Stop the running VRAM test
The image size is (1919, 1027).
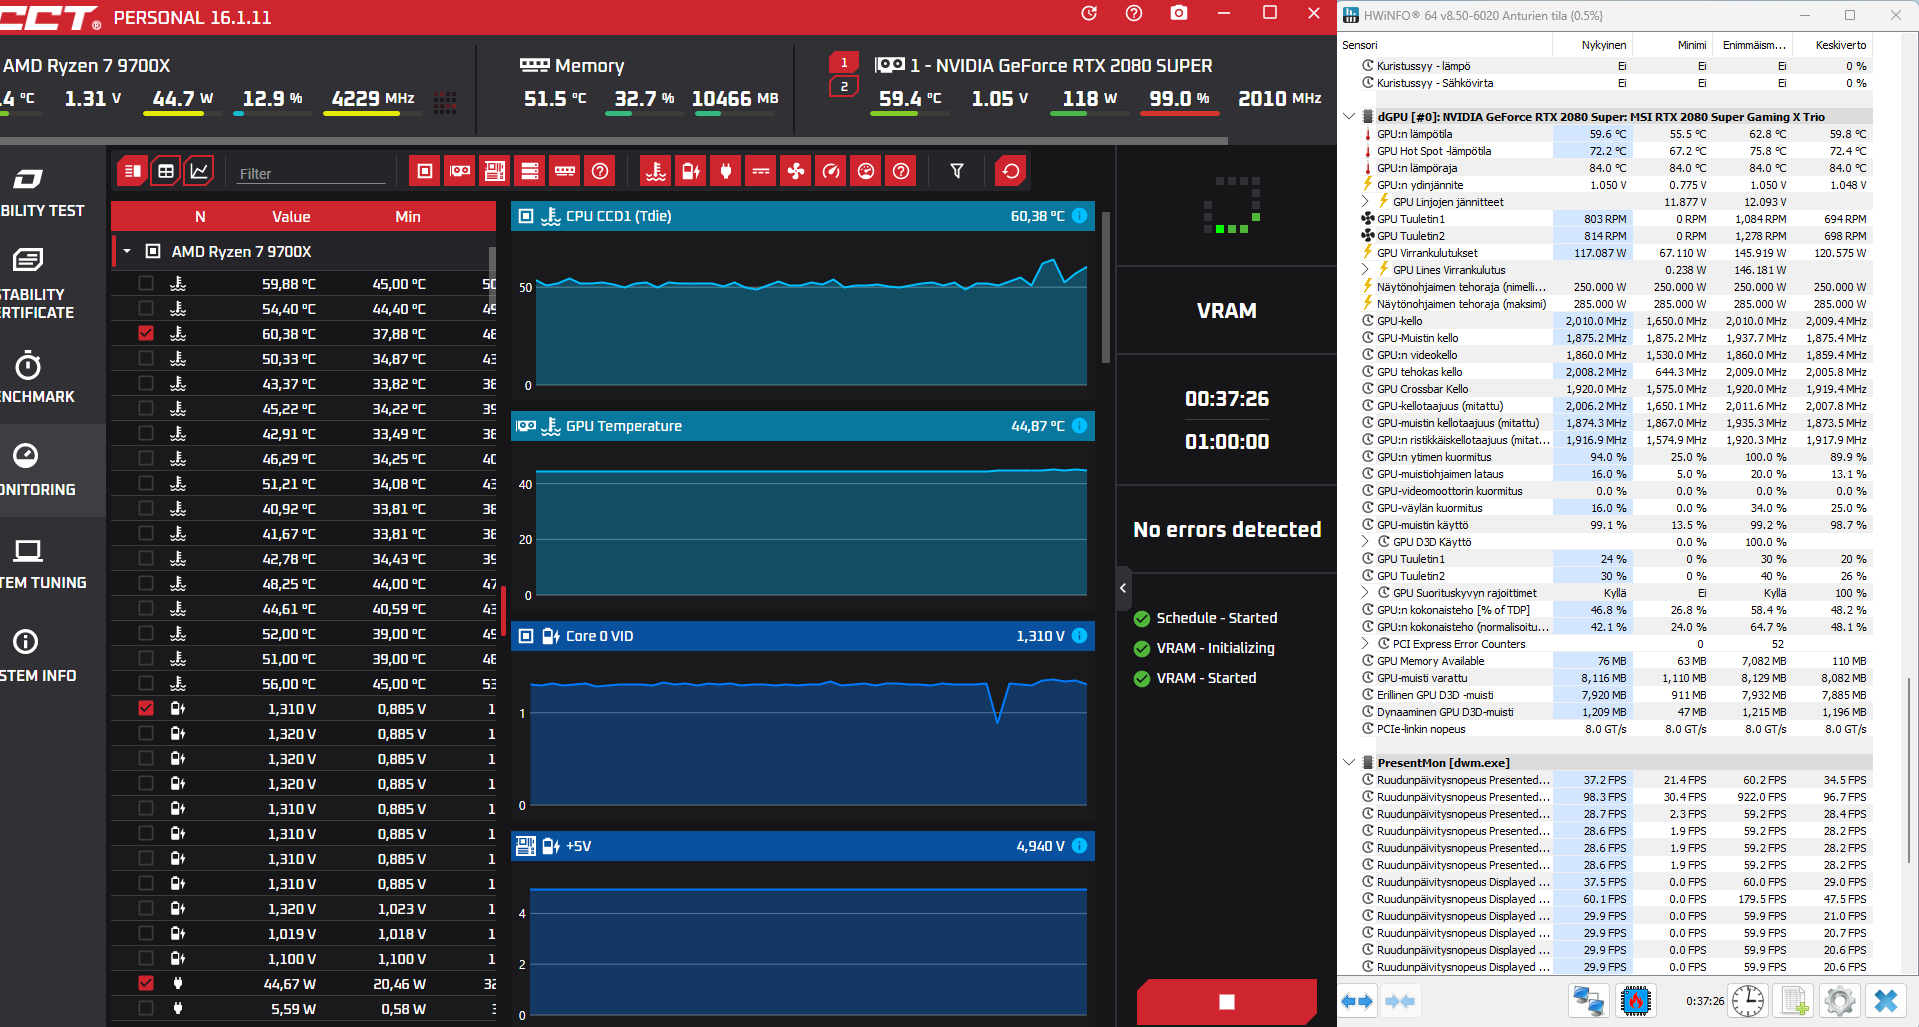(x=1227, y=1002)
